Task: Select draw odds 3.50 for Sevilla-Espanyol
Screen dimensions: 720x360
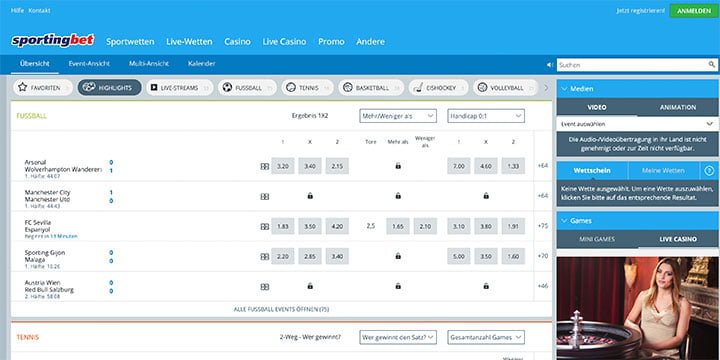Action: point(310,226)
